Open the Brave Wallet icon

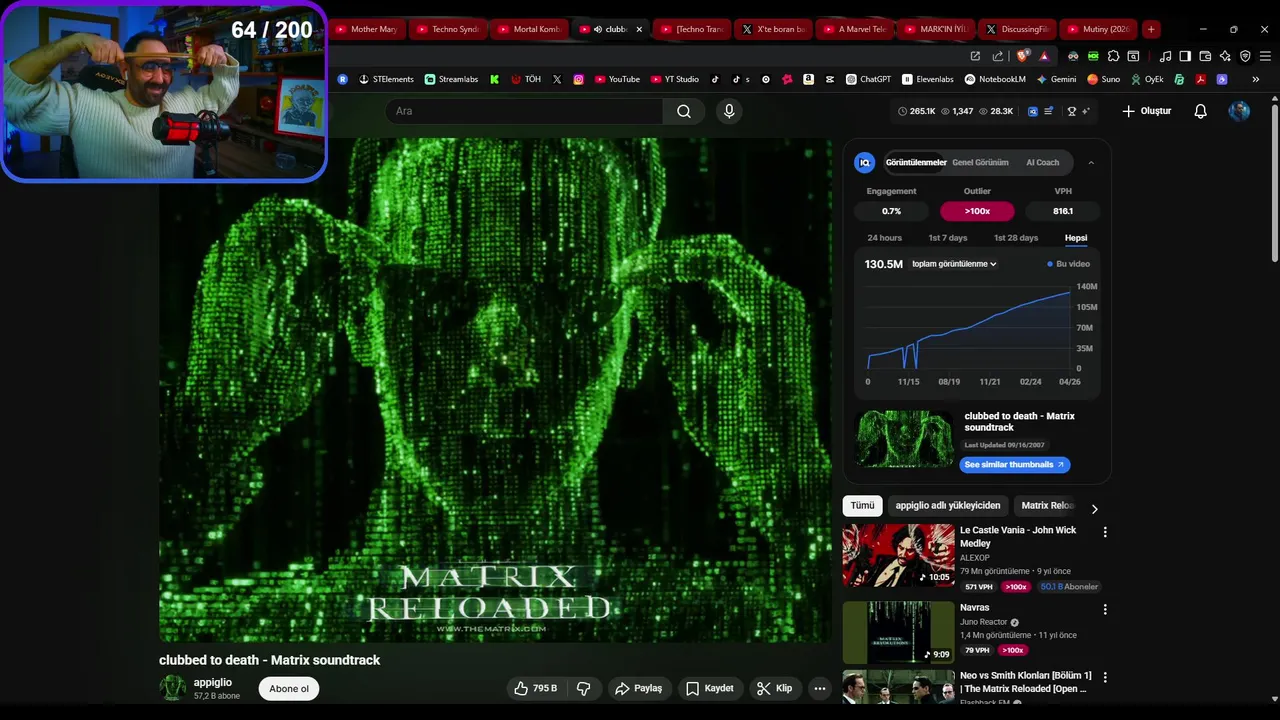(x=1205, y=56)
